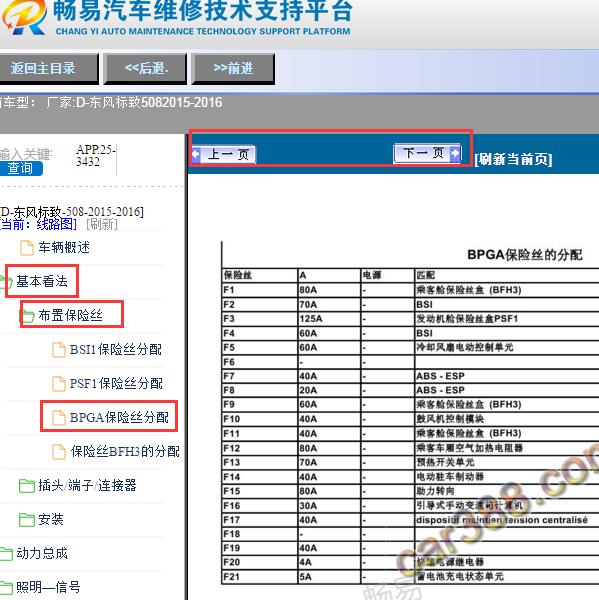
Task: Click 电动驻车制动器 in row F14
Action: 450,477
